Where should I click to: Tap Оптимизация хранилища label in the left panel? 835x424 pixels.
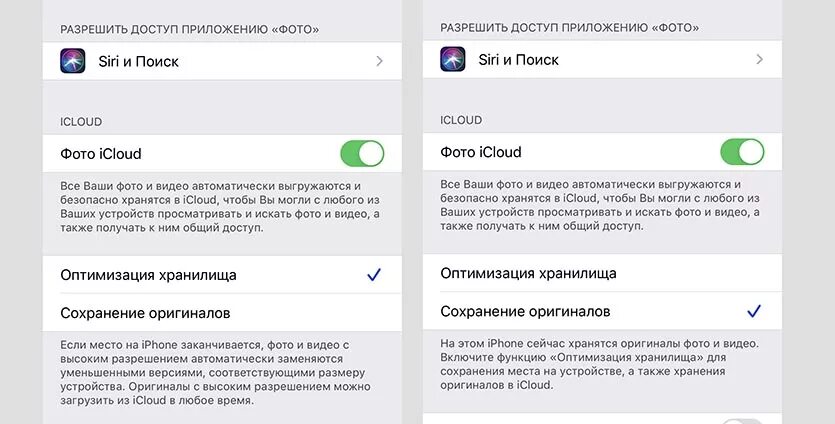tap(149, 275)
